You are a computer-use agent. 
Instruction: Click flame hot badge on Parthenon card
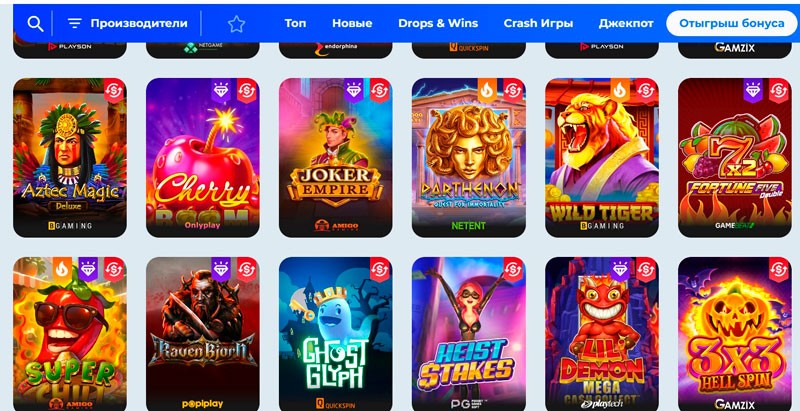pyautogui.click(x=487, y=91)
